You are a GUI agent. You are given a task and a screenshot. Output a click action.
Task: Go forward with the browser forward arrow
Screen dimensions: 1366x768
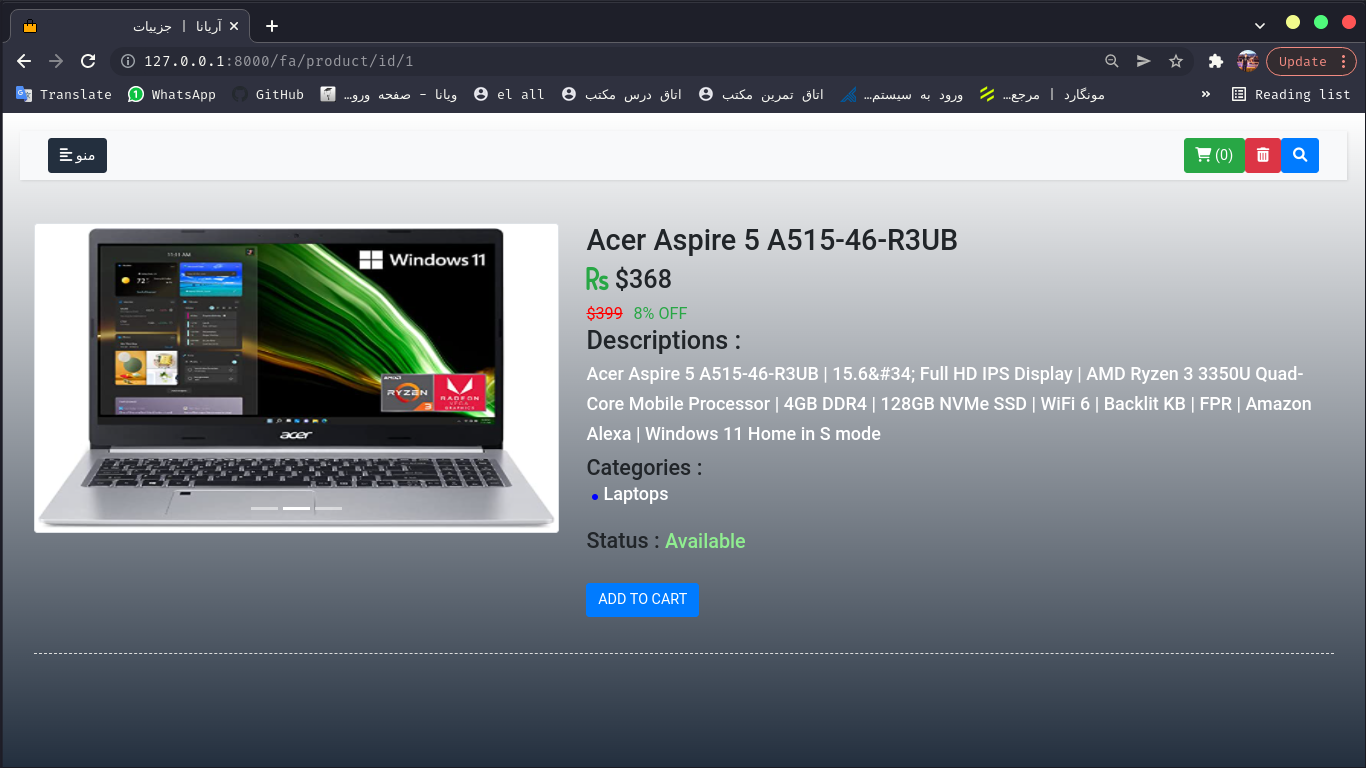56,61
